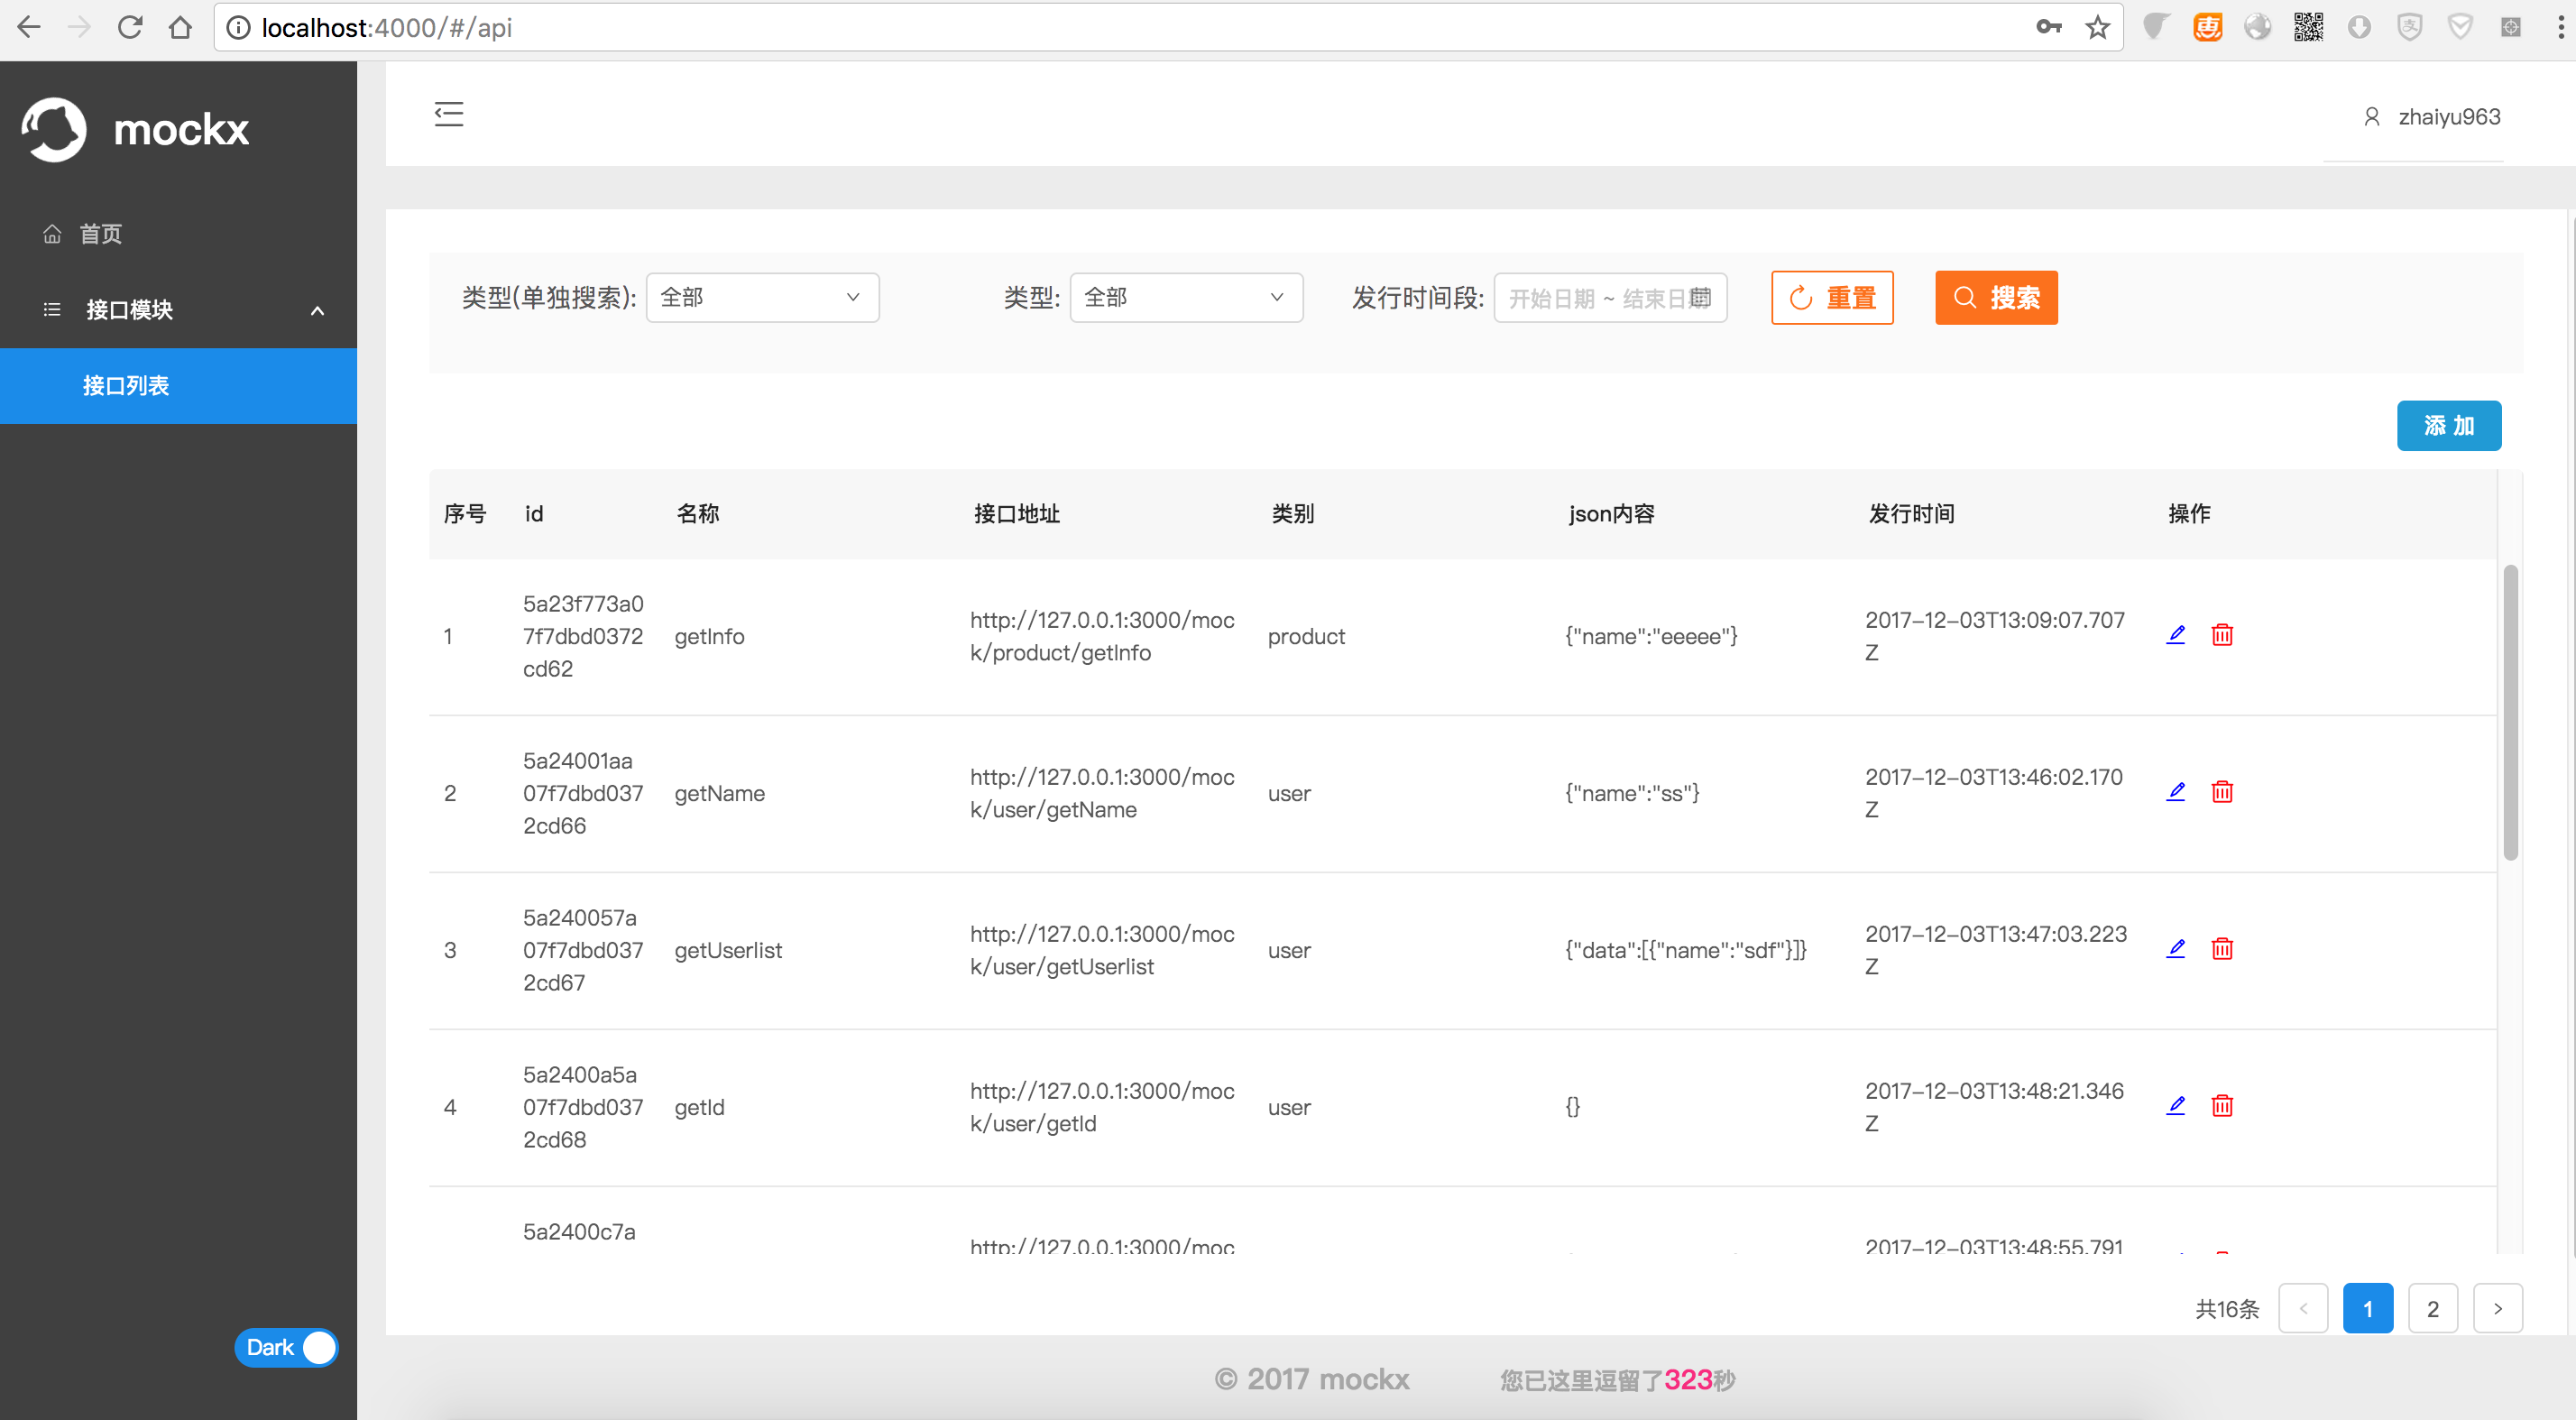2576x1420 pixels.
Task: Click the orange 搜索 search button
Action: point(1996,298)
